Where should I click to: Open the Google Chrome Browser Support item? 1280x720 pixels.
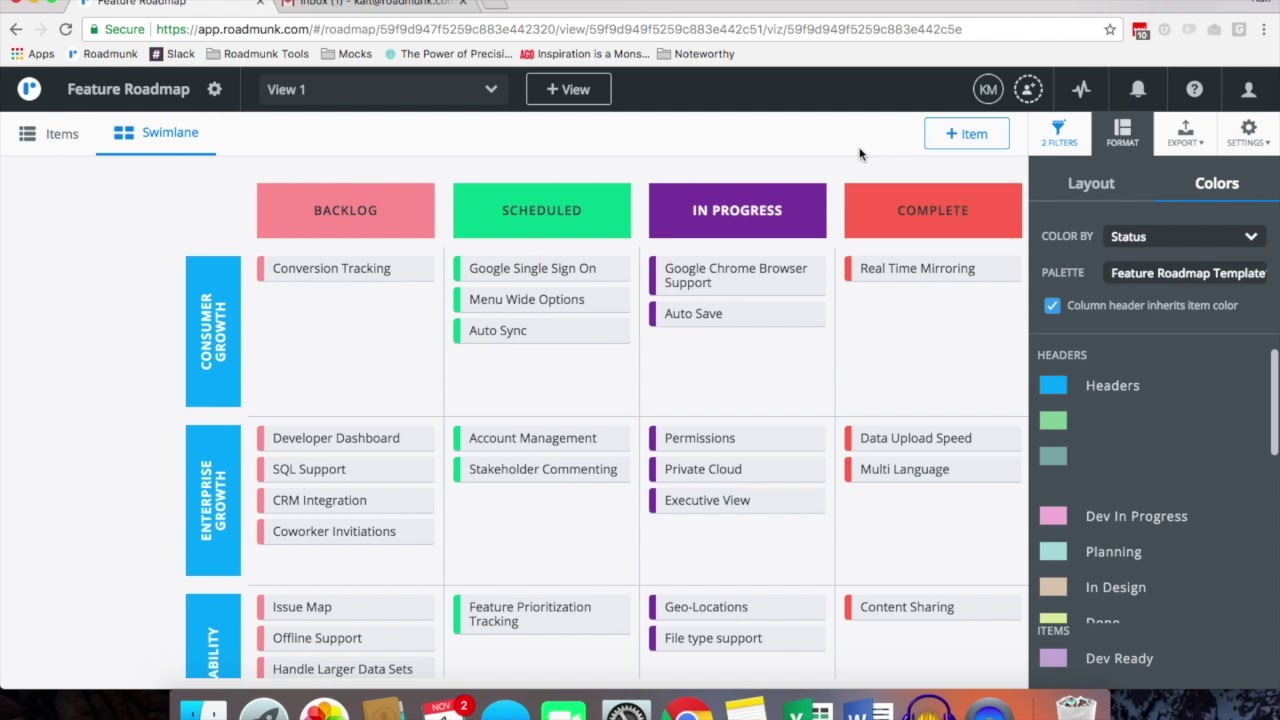[x=737, y=275]
